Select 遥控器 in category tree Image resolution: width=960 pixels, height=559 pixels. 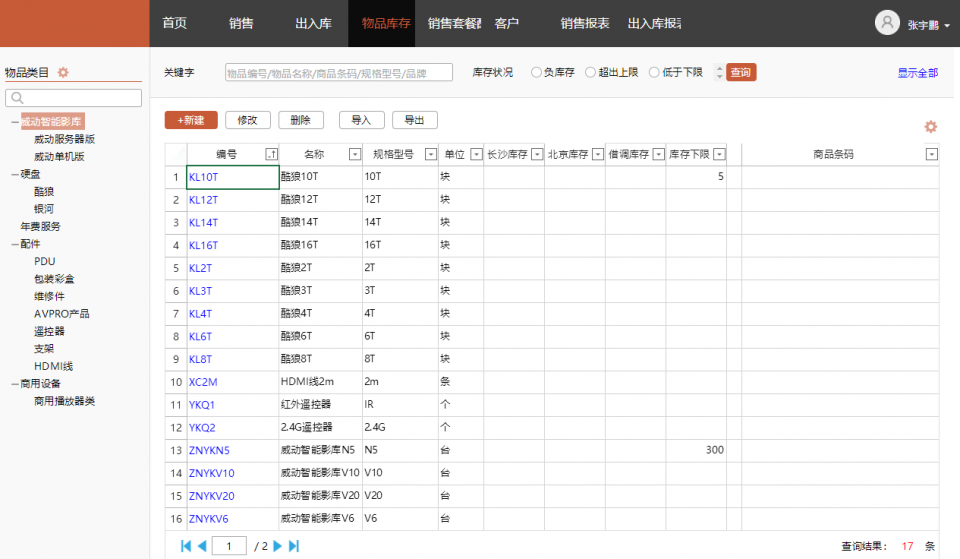point(49,331)
